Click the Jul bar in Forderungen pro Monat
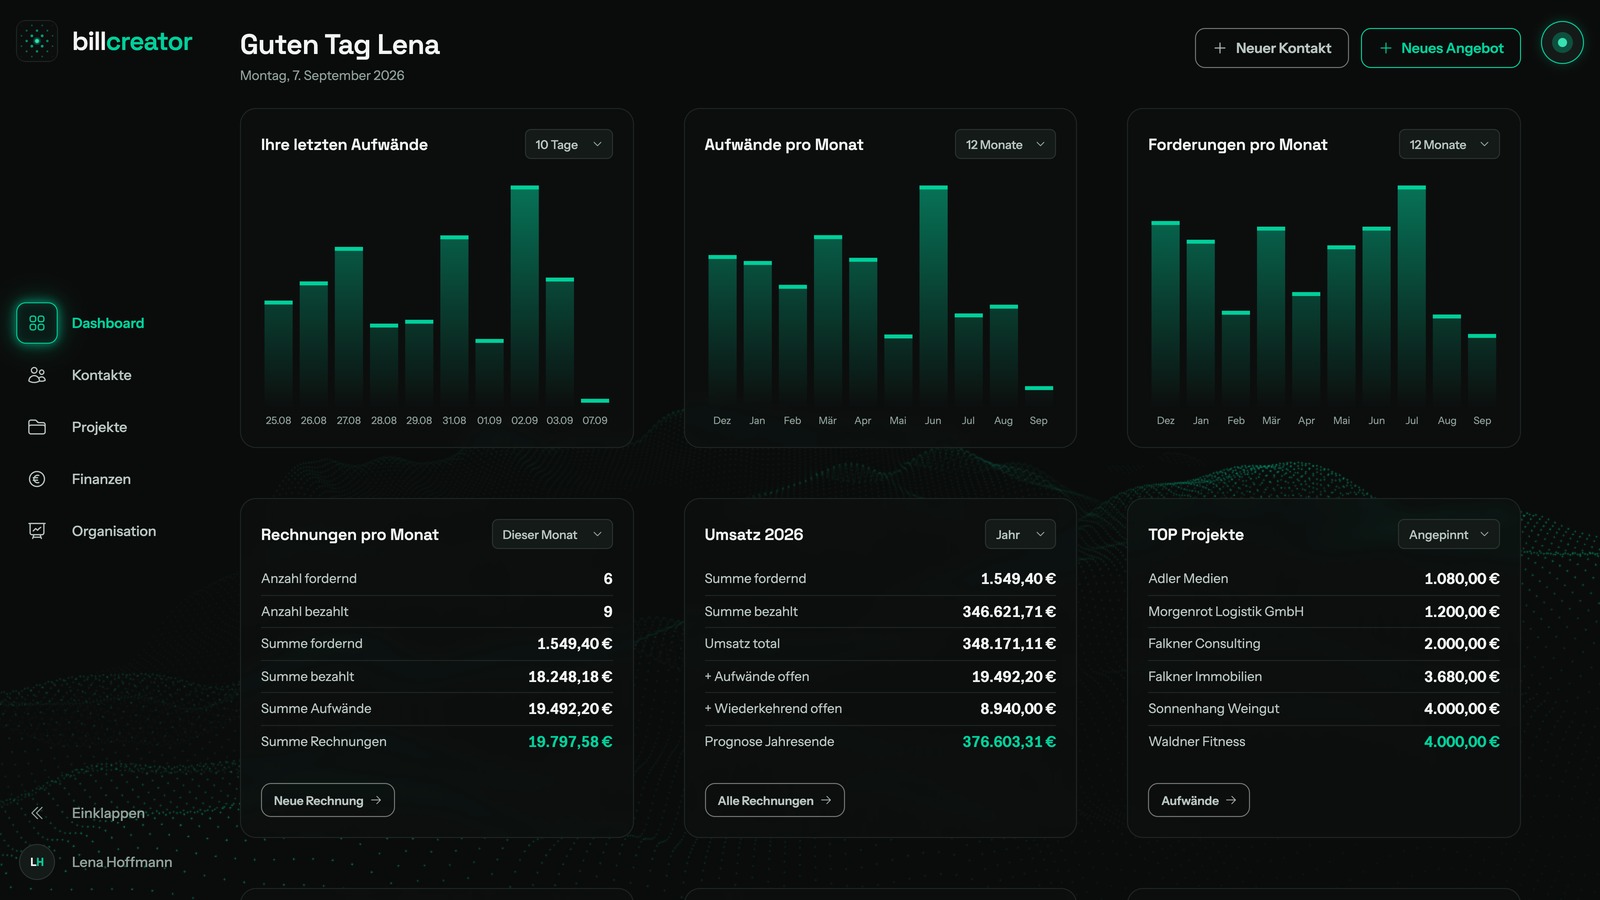The width and height of the screenshot is (1600, 900). coord(1412,294)
